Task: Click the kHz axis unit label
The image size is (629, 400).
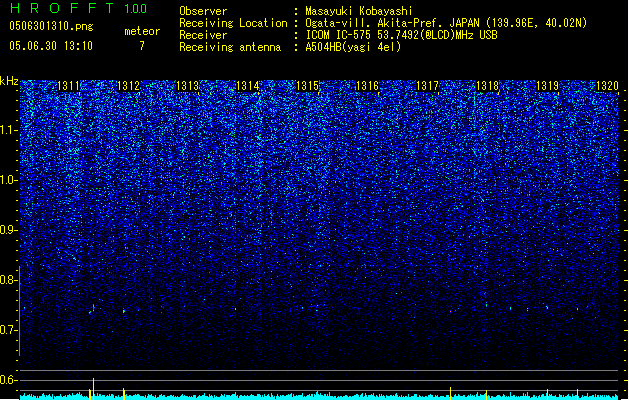Action: (x=9, y=81)
